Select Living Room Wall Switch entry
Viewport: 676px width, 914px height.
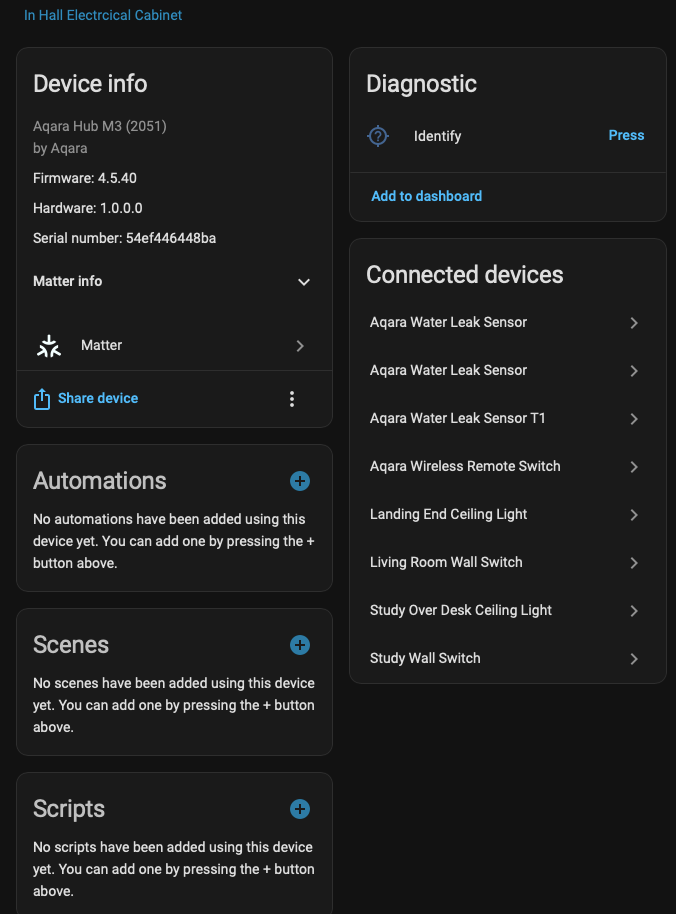coord(446,562)
